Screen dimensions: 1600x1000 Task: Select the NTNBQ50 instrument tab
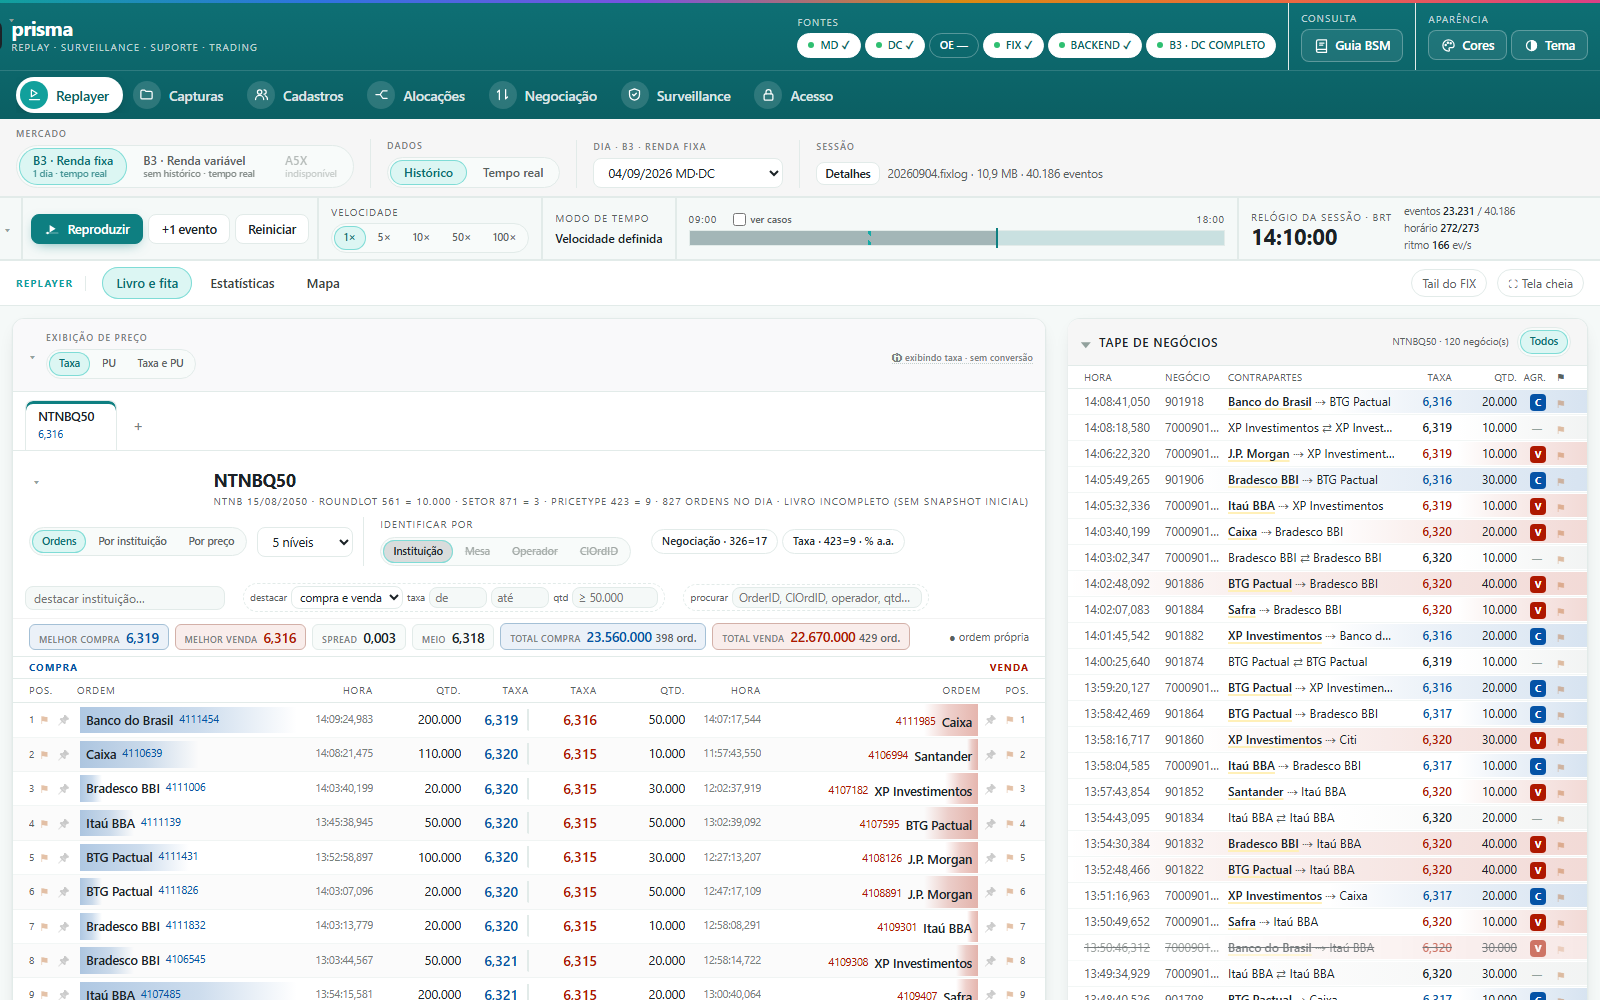click(71, 425)
